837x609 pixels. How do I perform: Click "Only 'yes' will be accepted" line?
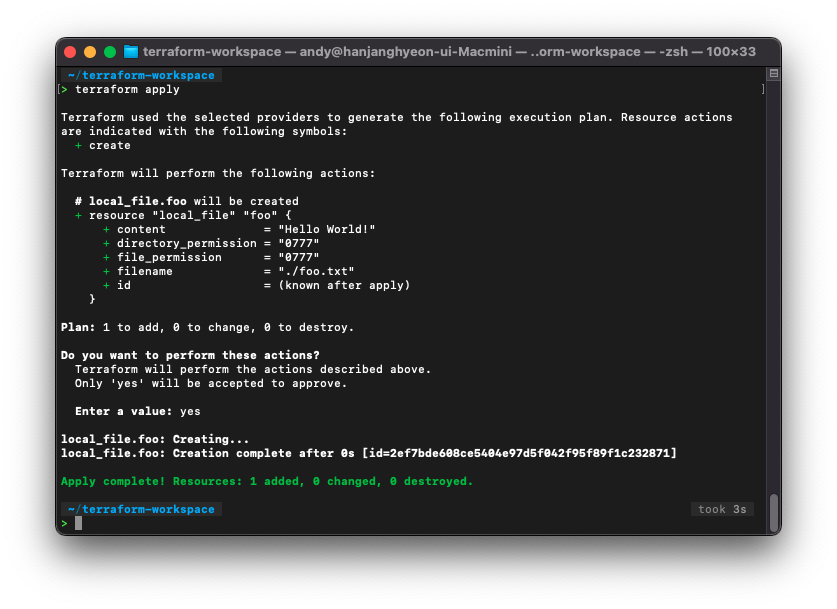click(211, 383)
